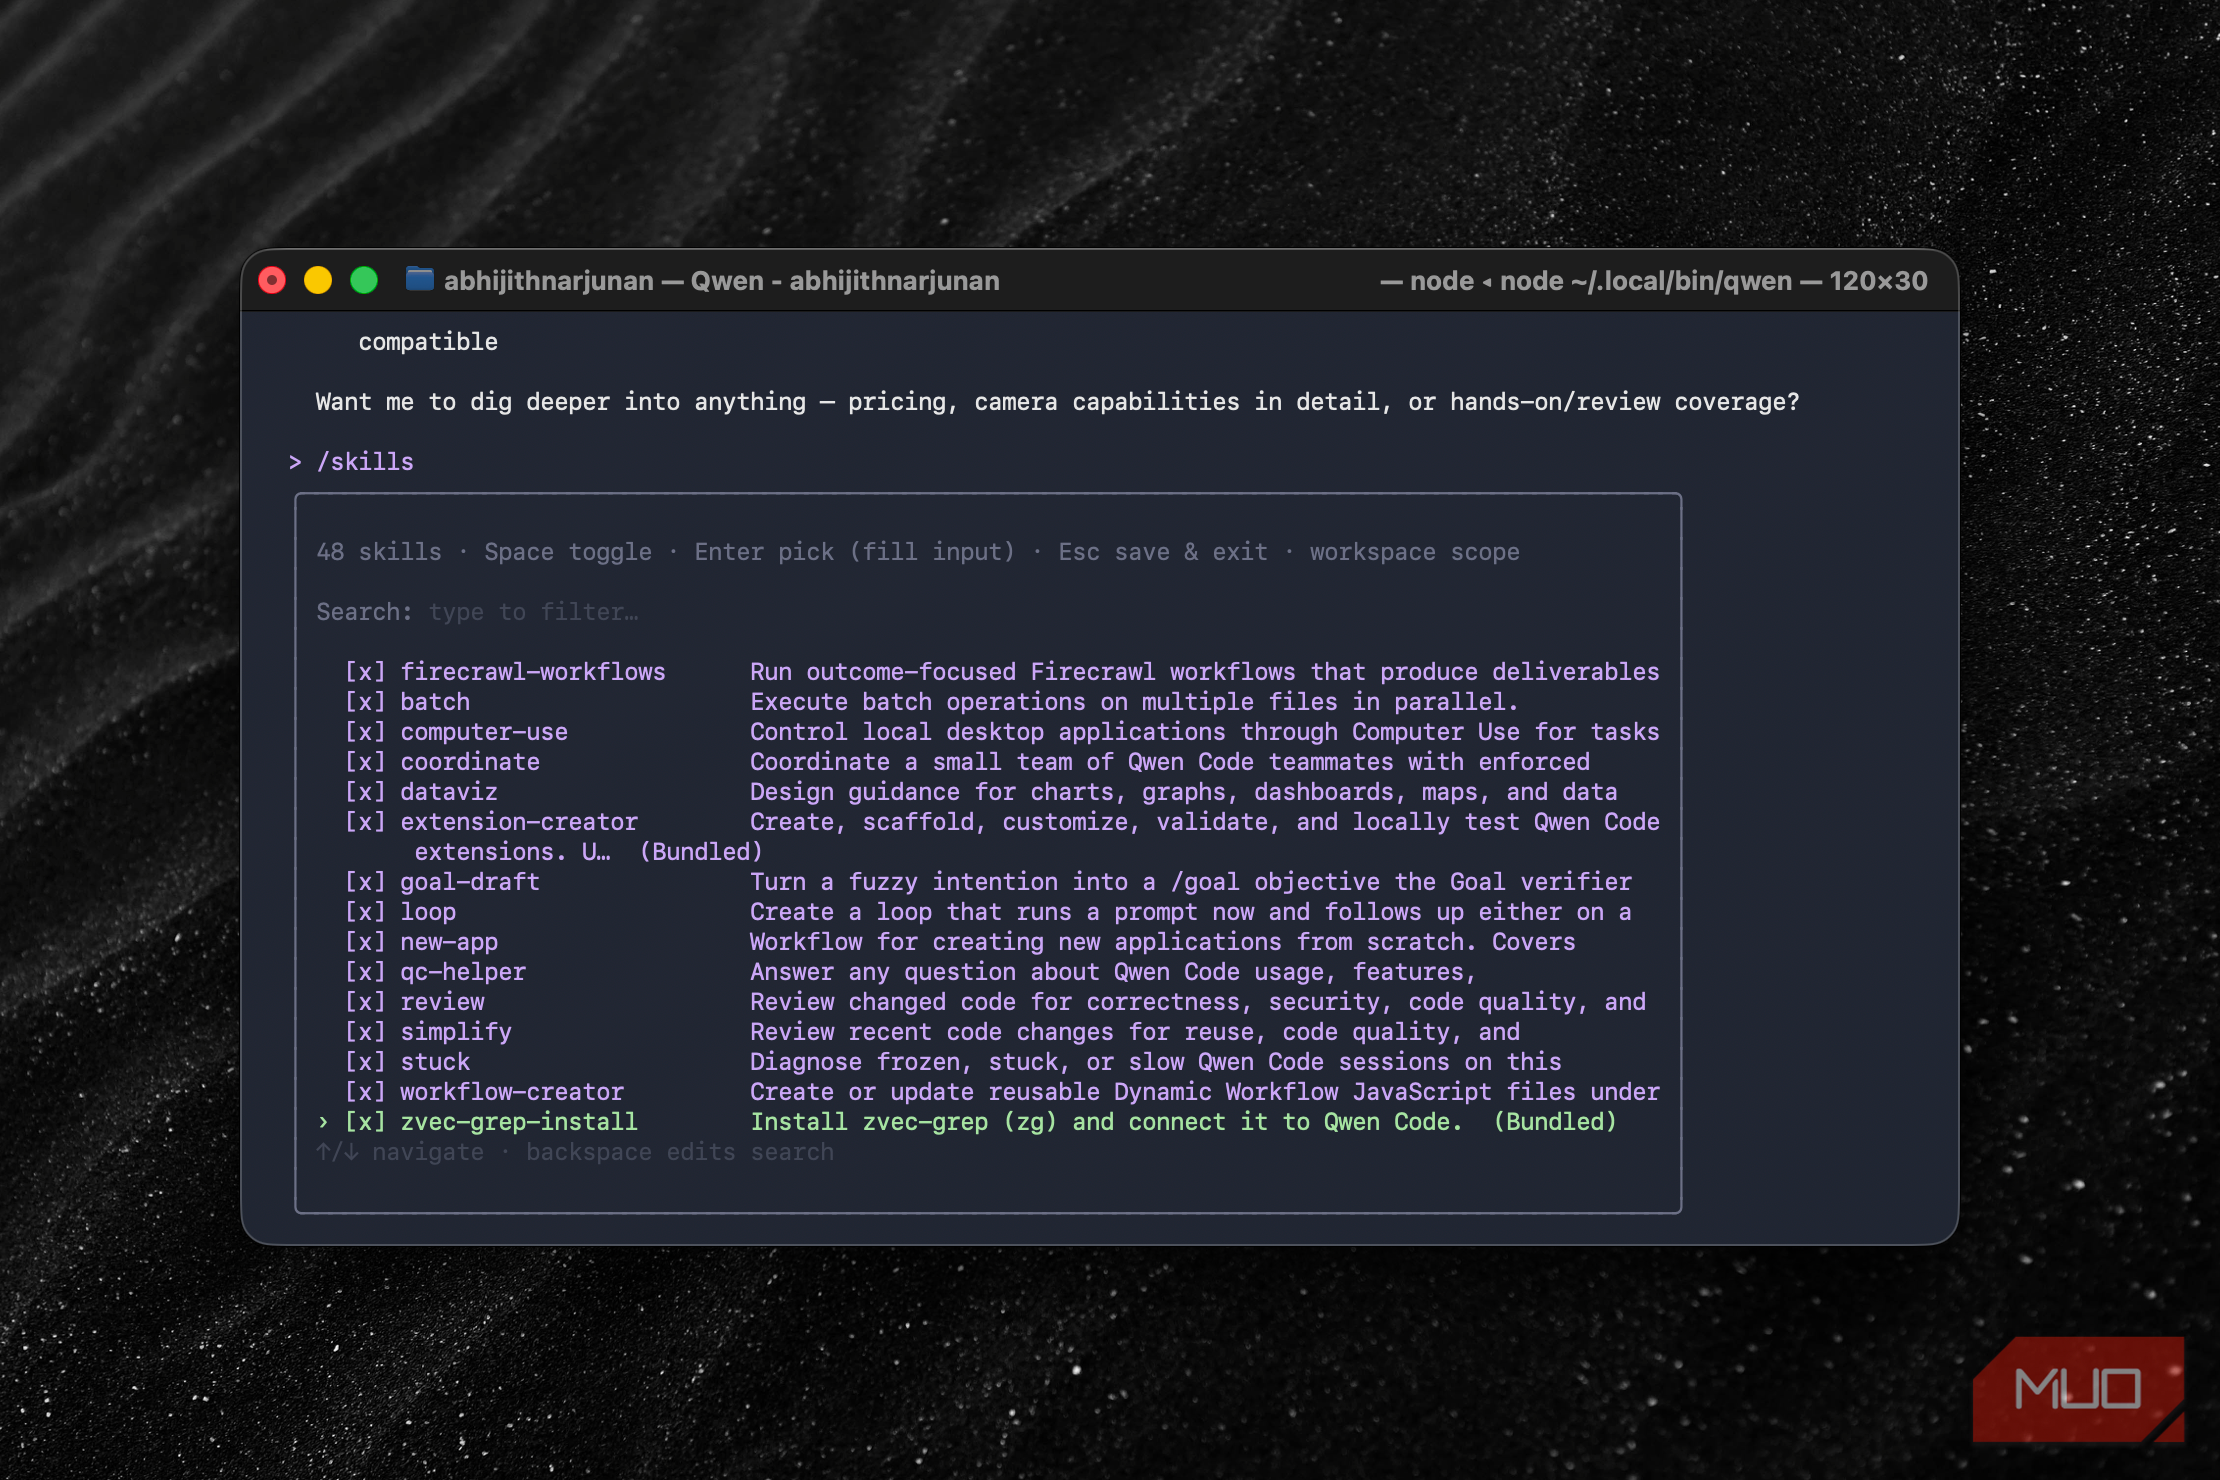The image size is (2220, 1480).
Task: Click the selection arrow beside zvec-grep-install
Action: point(323,1122)
